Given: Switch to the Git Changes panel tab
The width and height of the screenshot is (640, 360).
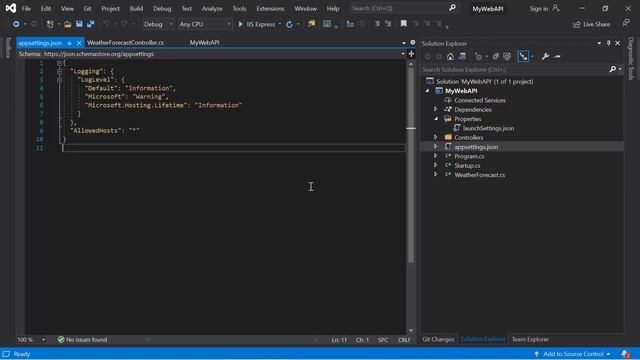Looking at the screenshot, I should click(x=438, y=339).
